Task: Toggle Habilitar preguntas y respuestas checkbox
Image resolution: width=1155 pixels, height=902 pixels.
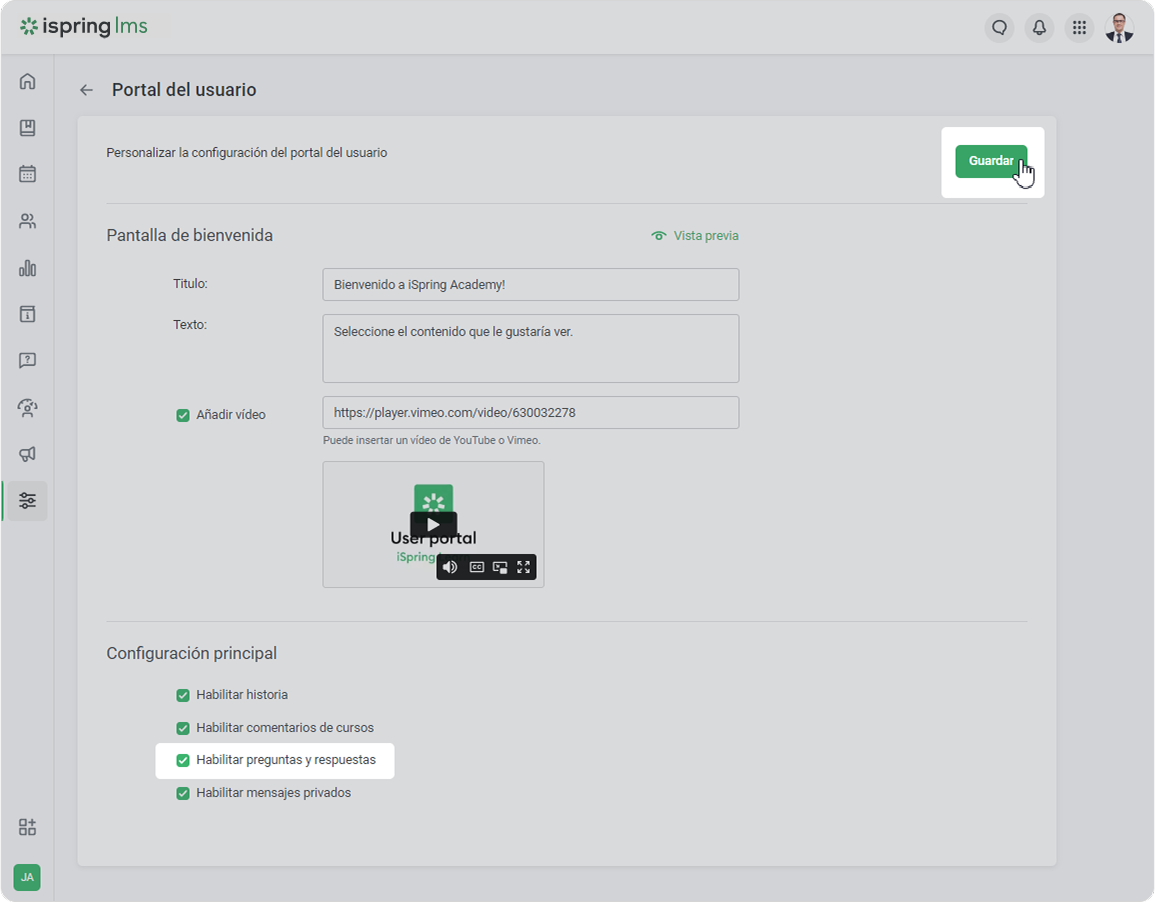Action: tap(183, 761)
